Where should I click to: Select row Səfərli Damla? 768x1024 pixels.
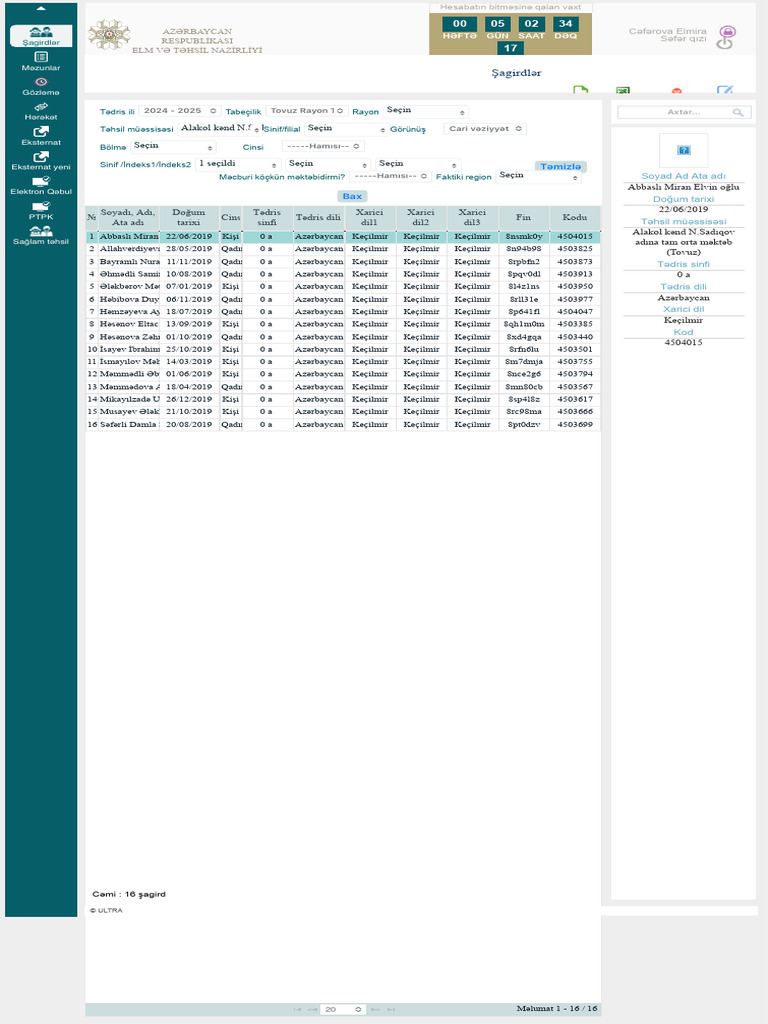[343, 424]
